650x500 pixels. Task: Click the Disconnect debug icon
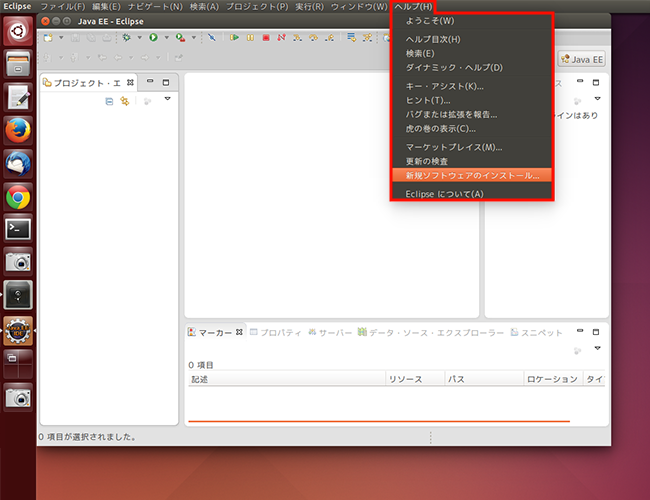point(281,38)
